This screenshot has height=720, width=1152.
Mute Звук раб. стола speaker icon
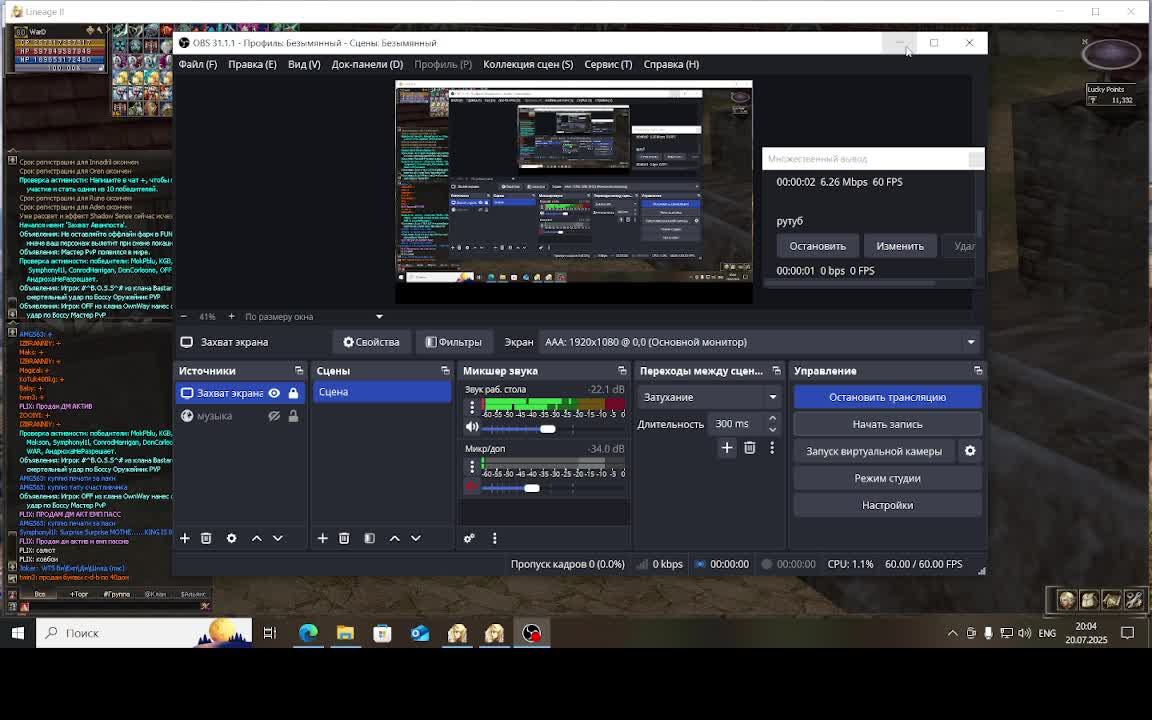472,427
